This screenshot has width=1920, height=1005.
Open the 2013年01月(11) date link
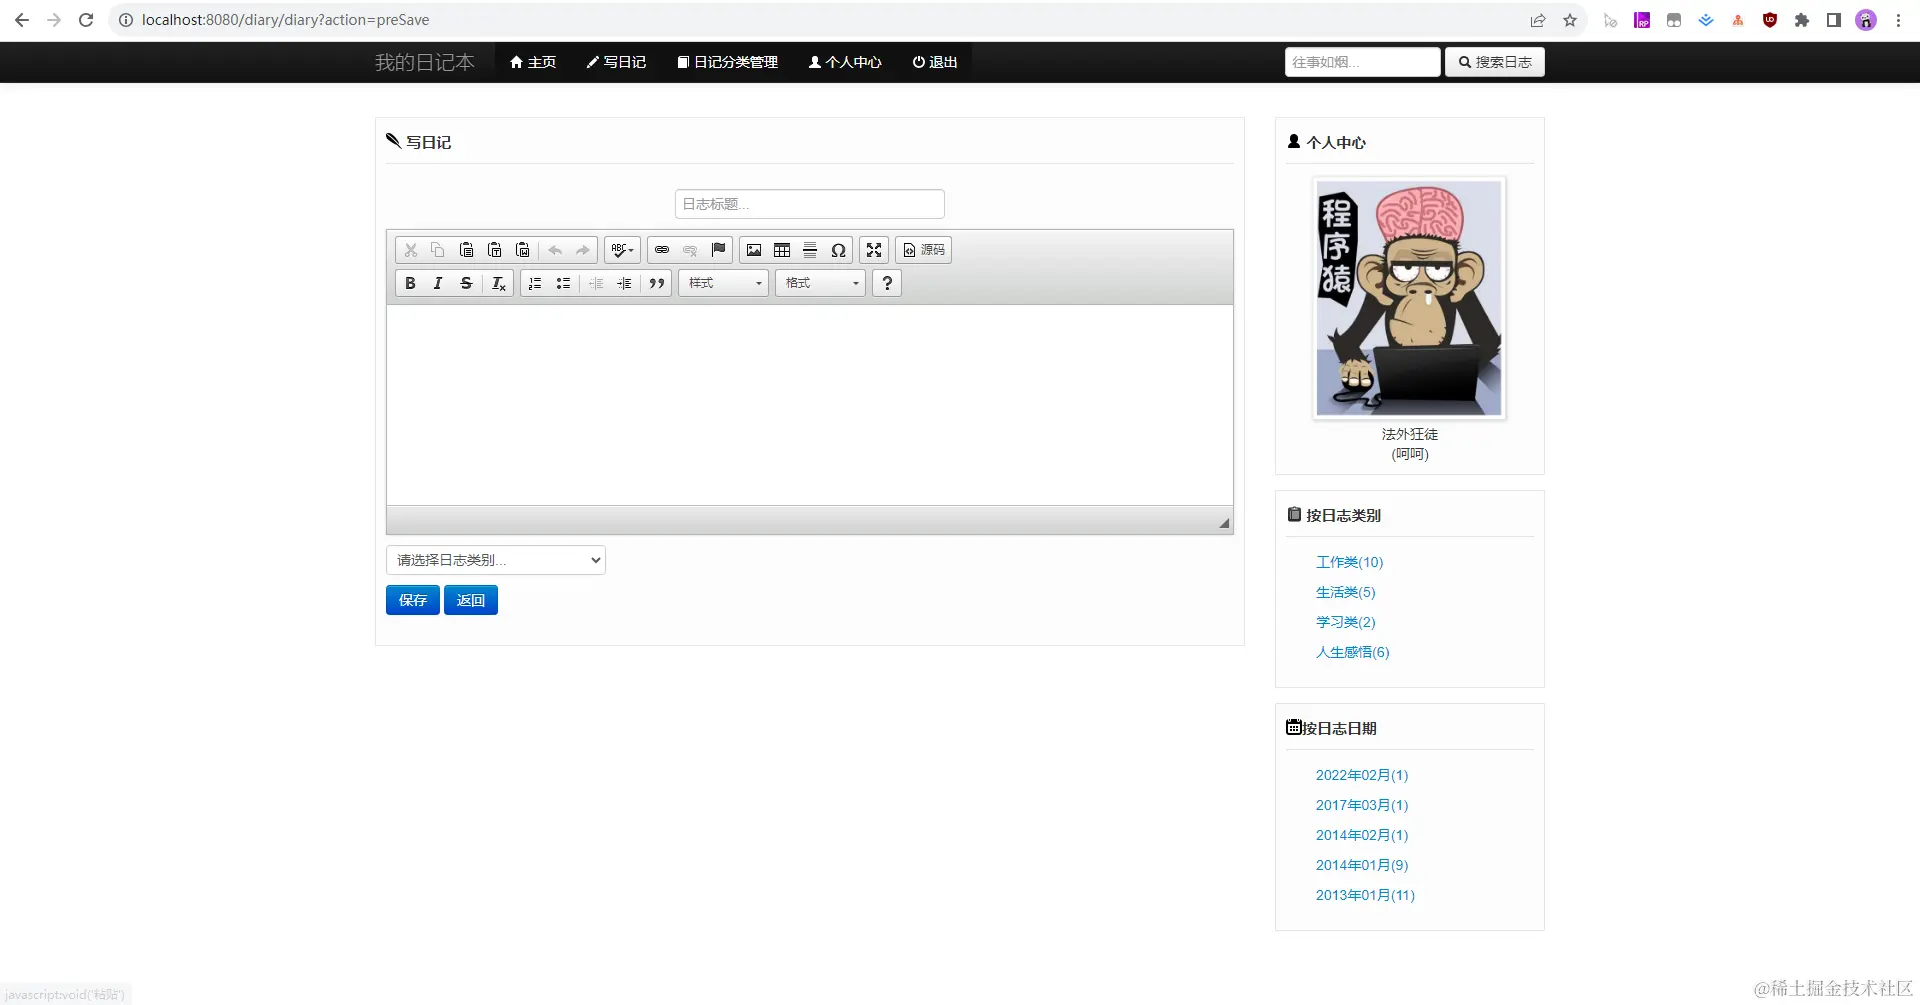1365,895
